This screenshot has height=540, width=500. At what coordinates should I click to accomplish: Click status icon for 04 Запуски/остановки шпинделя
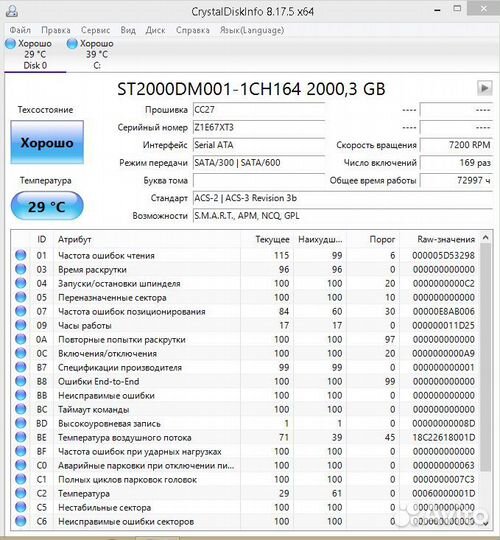(x=21, y=283)
